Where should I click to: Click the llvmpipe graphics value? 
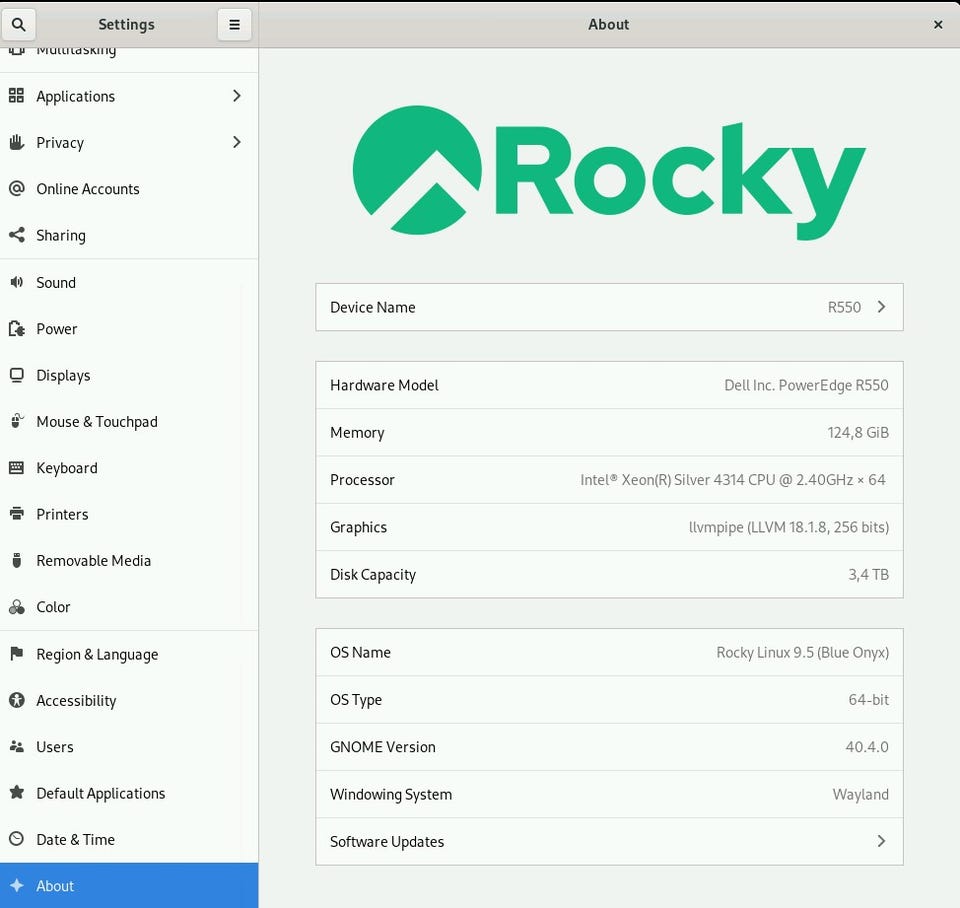click(788, 527)
